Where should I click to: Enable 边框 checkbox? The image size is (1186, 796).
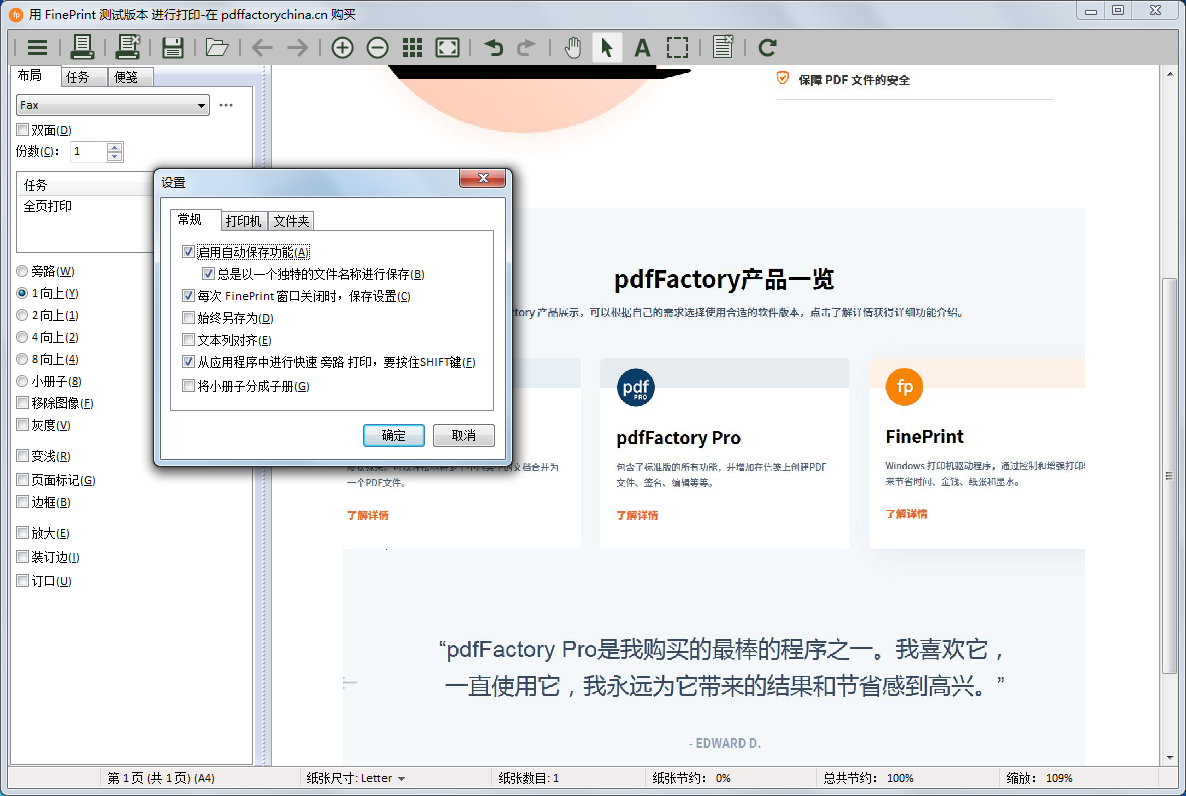coord(23,502)
